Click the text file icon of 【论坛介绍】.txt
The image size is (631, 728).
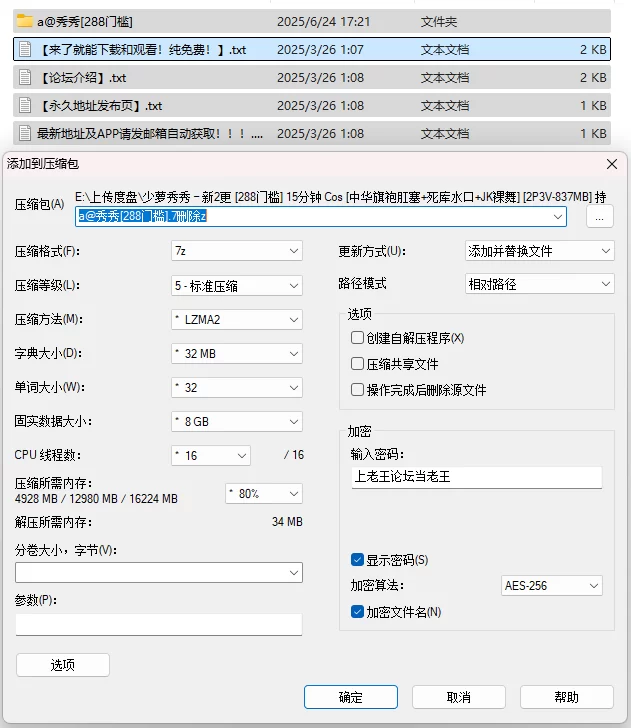[25, 77]
